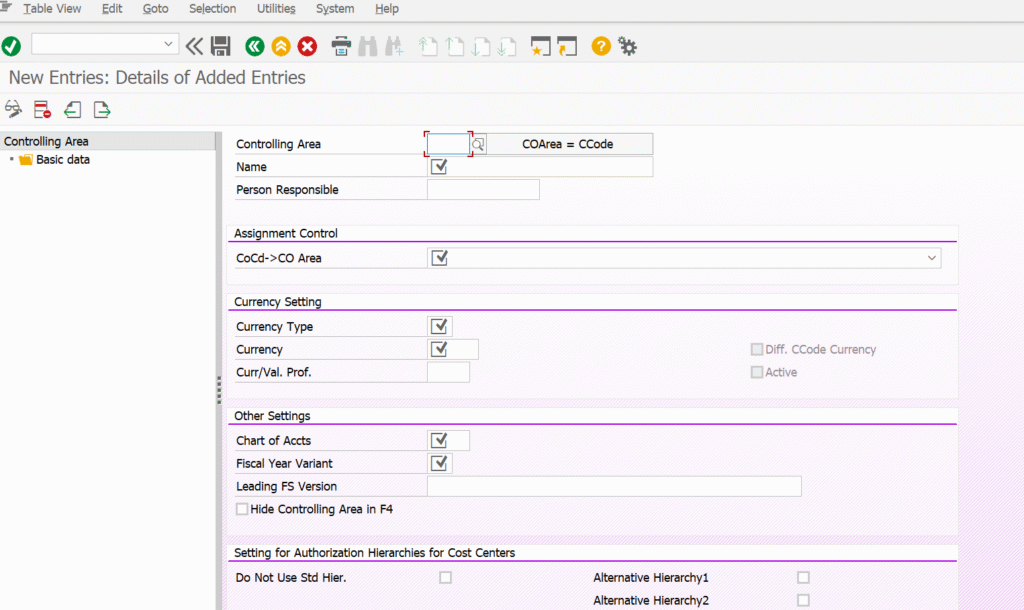1024x610 pixels.
Task: Click the First Page icon
Action: tap(428, 46)
